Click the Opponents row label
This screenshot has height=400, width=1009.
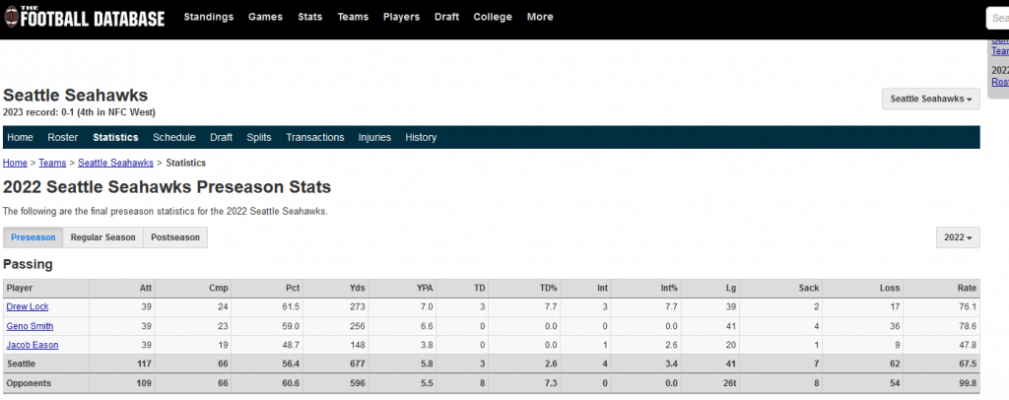29,383
